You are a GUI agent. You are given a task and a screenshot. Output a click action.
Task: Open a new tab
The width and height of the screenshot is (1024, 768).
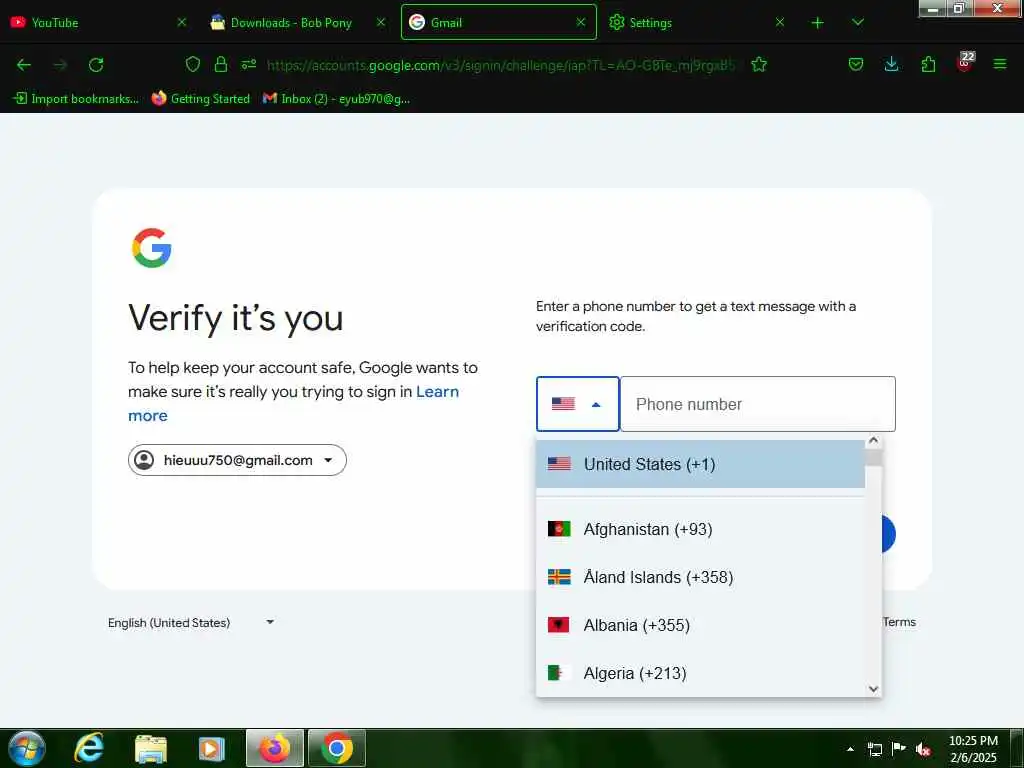click(818, 23)
